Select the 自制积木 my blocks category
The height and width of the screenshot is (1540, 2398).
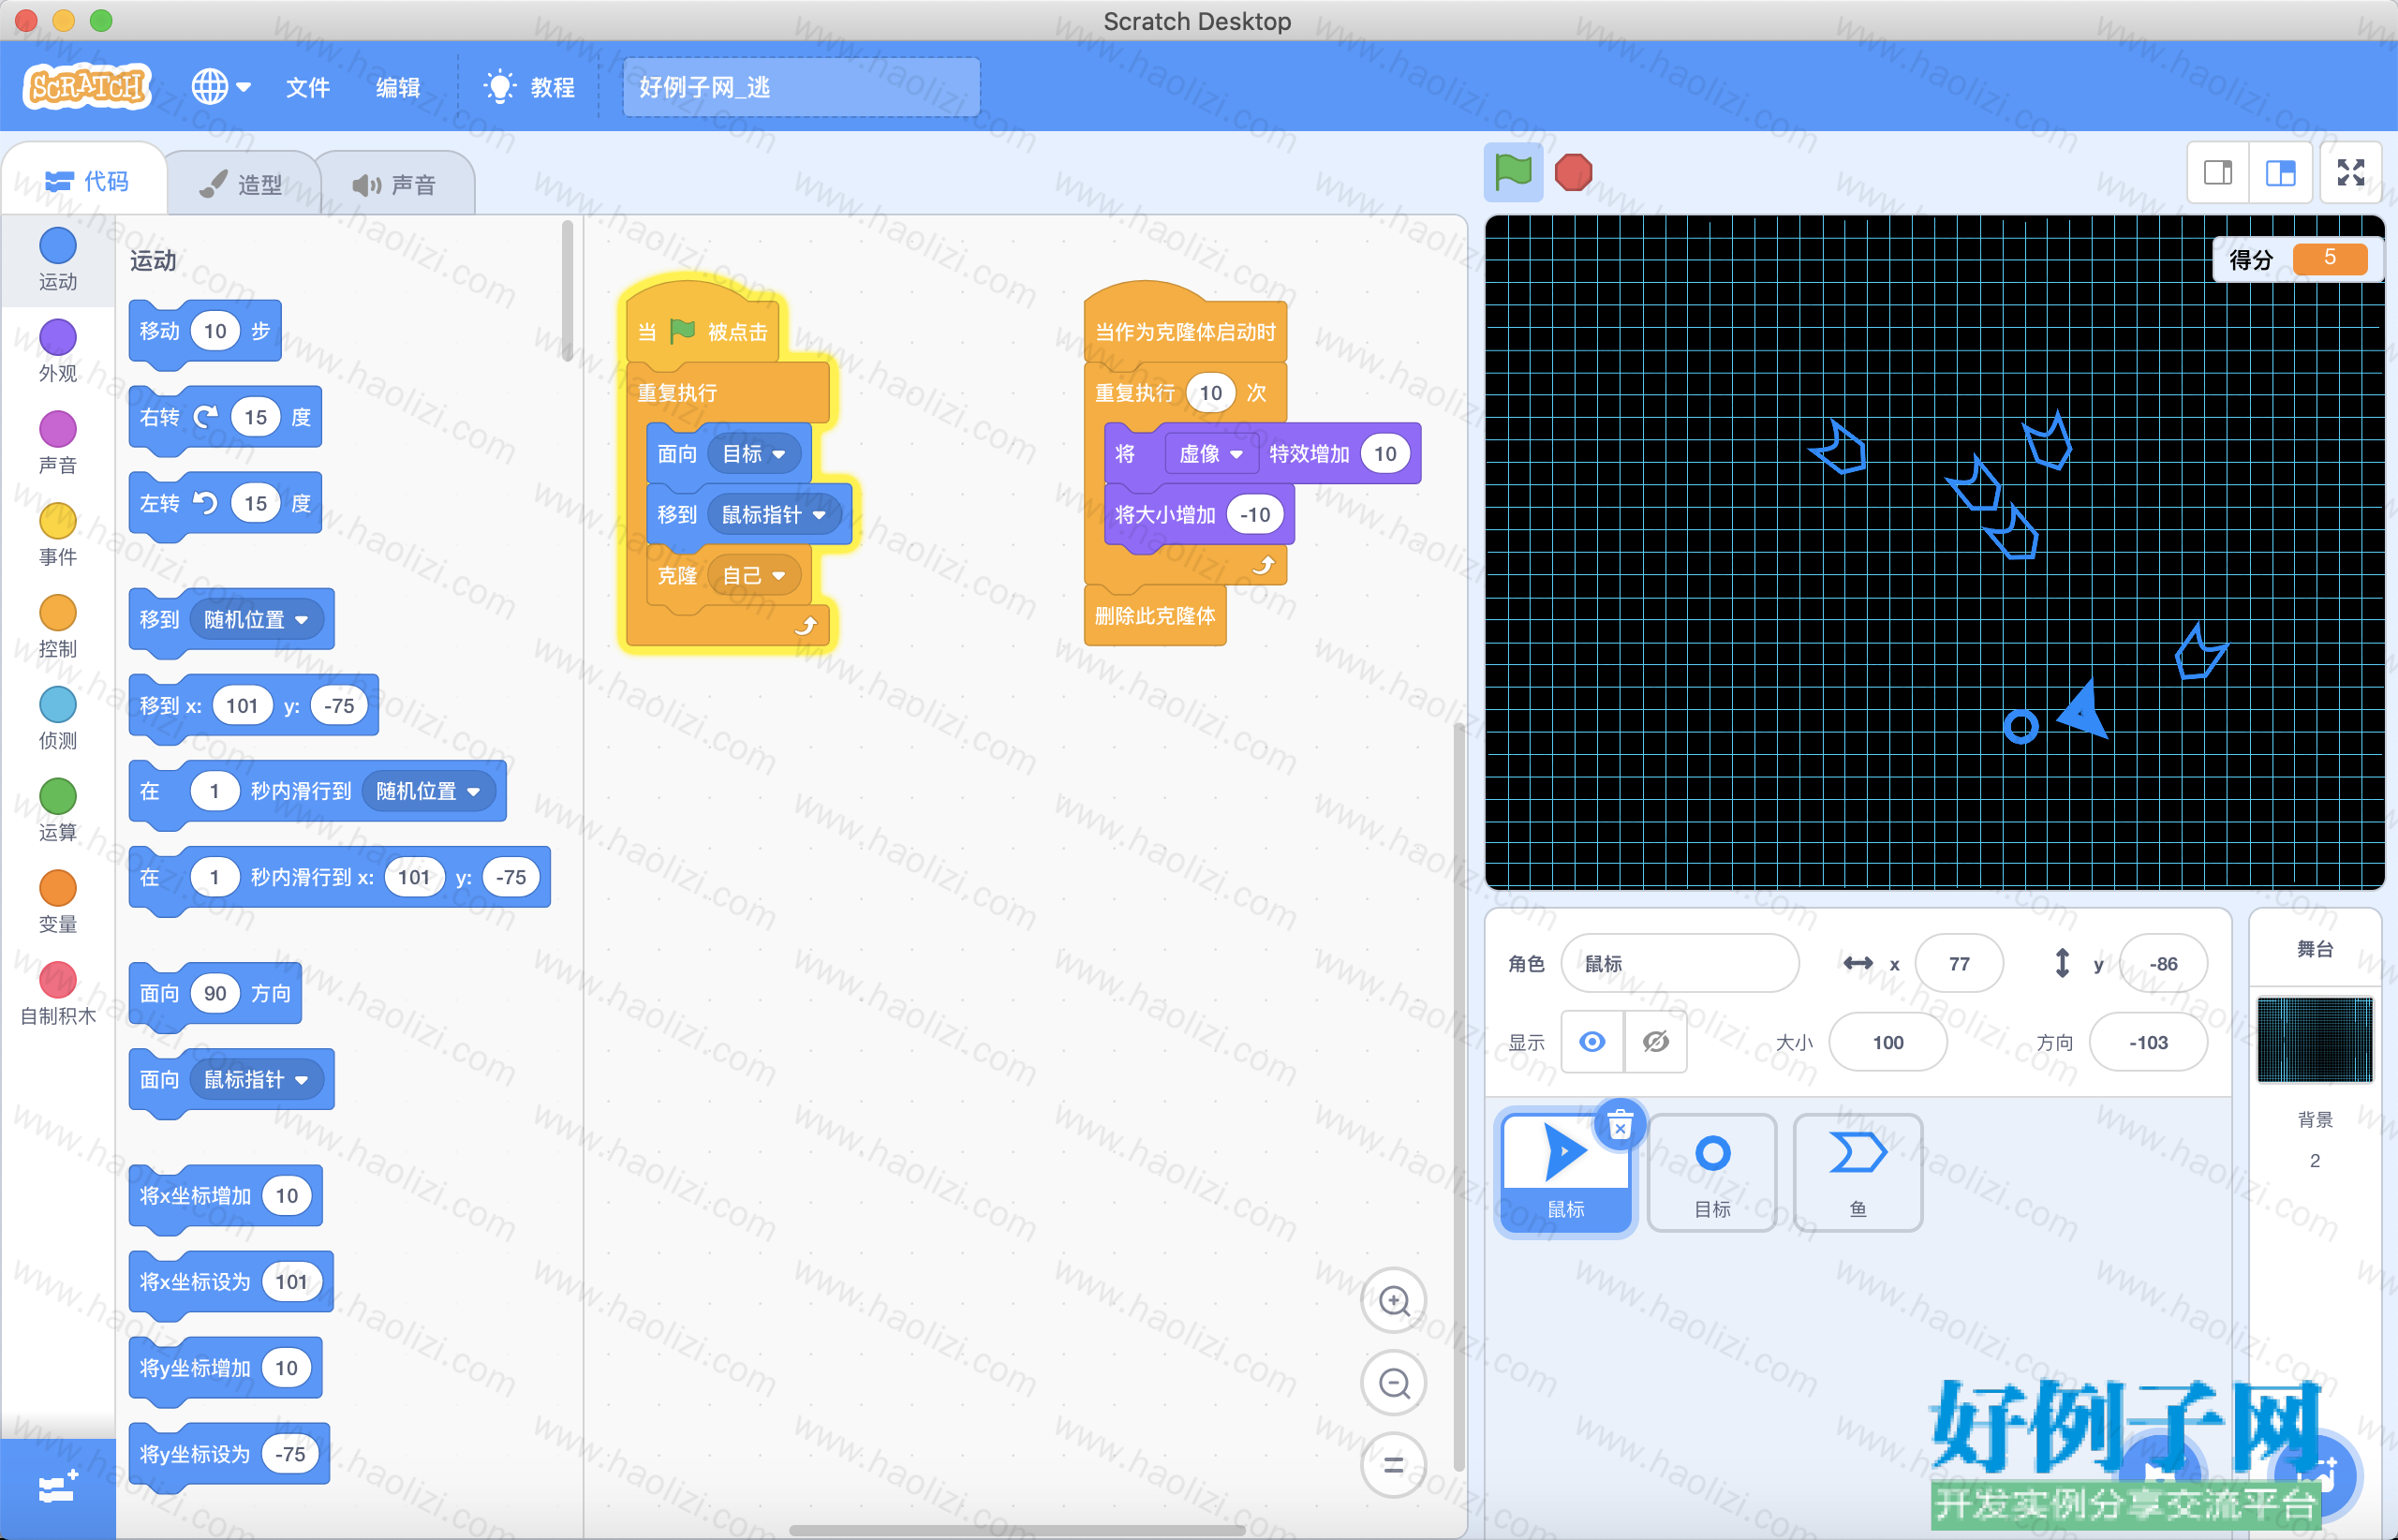coord(58,995)
